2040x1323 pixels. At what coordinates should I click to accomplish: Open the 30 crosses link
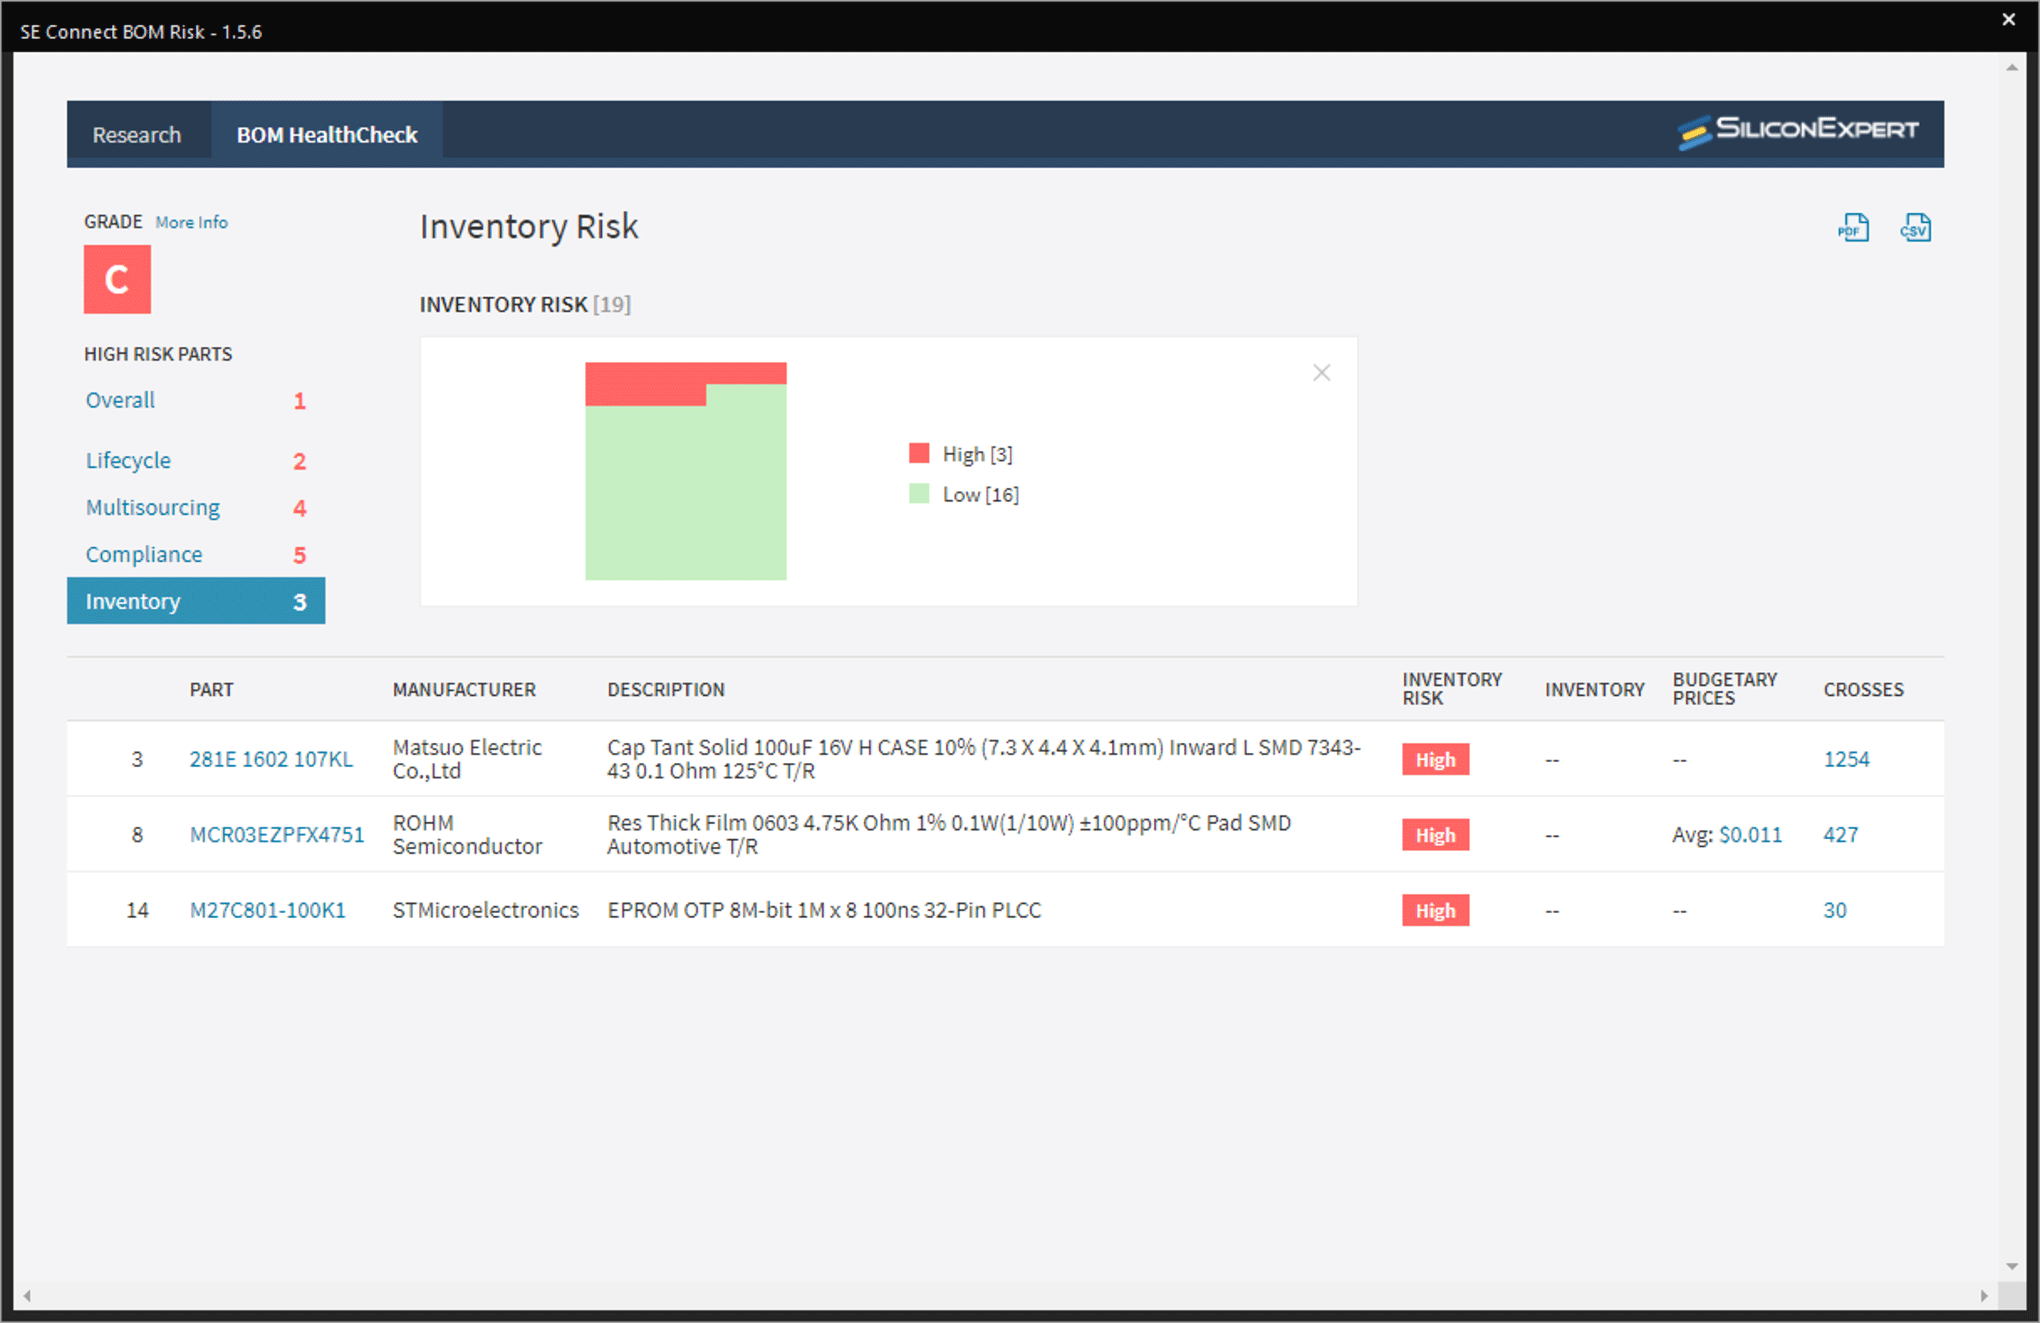pyautogui.click(x=1834, y=910)
